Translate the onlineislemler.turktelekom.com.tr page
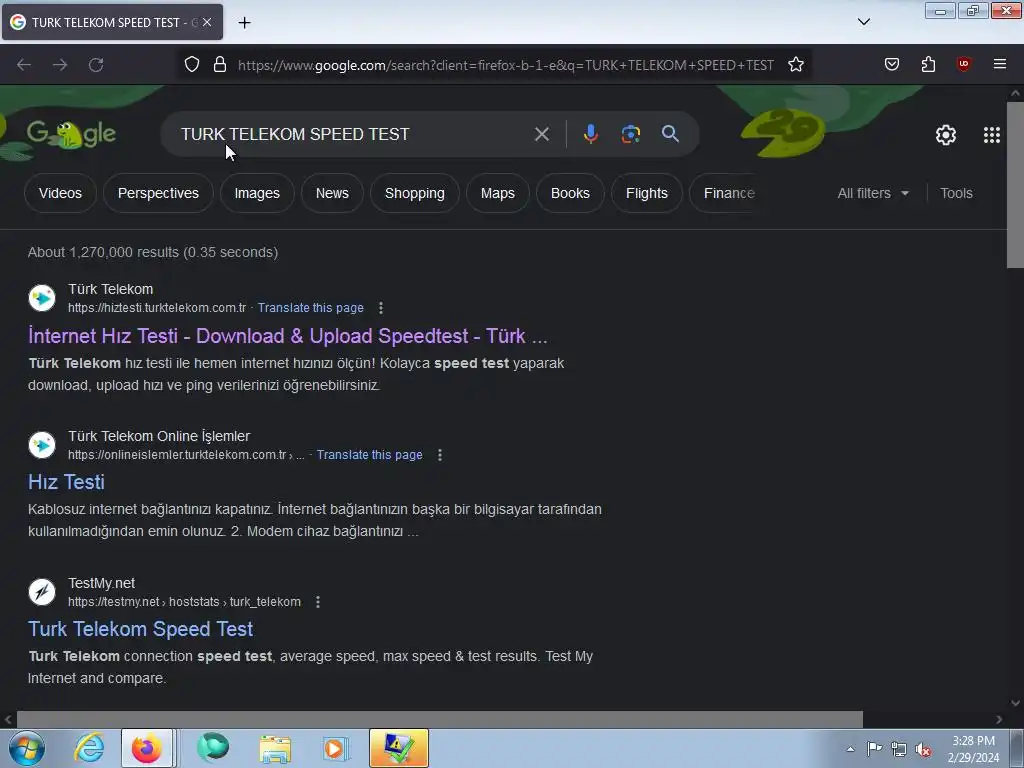Screen dimensions: 1024x768 tap(370, 455)
